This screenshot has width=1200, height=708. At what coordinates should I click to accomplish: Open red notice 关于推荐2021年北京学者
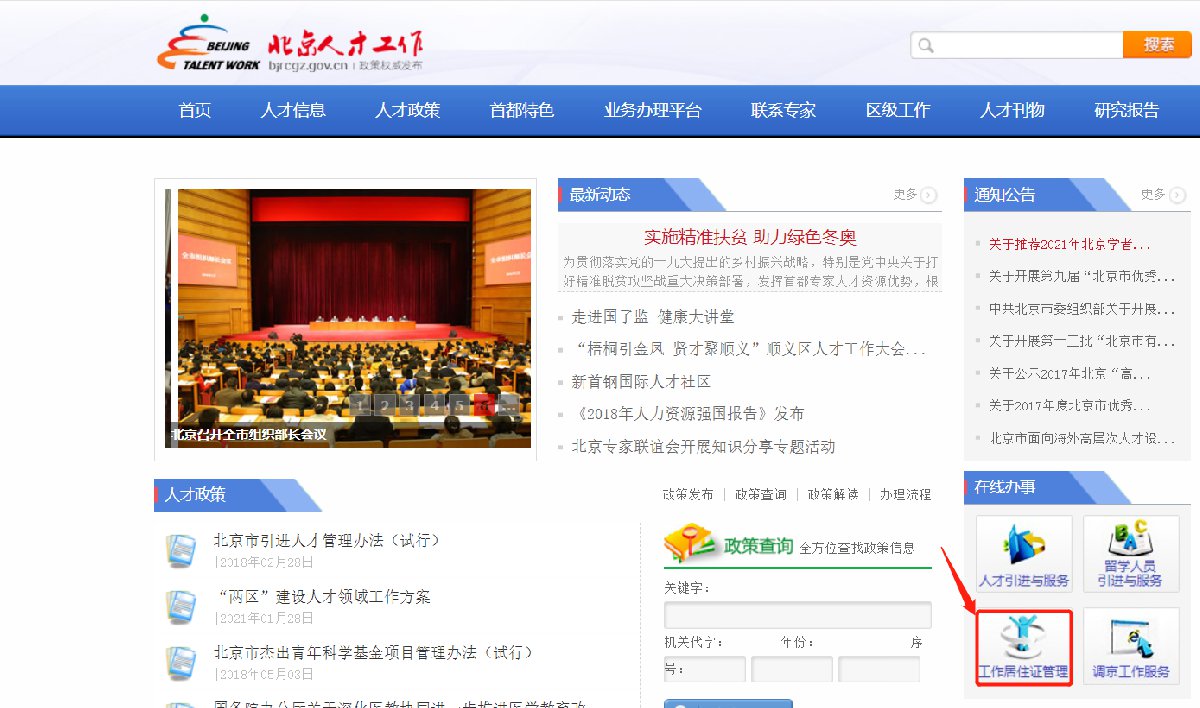click(1069, 243)
